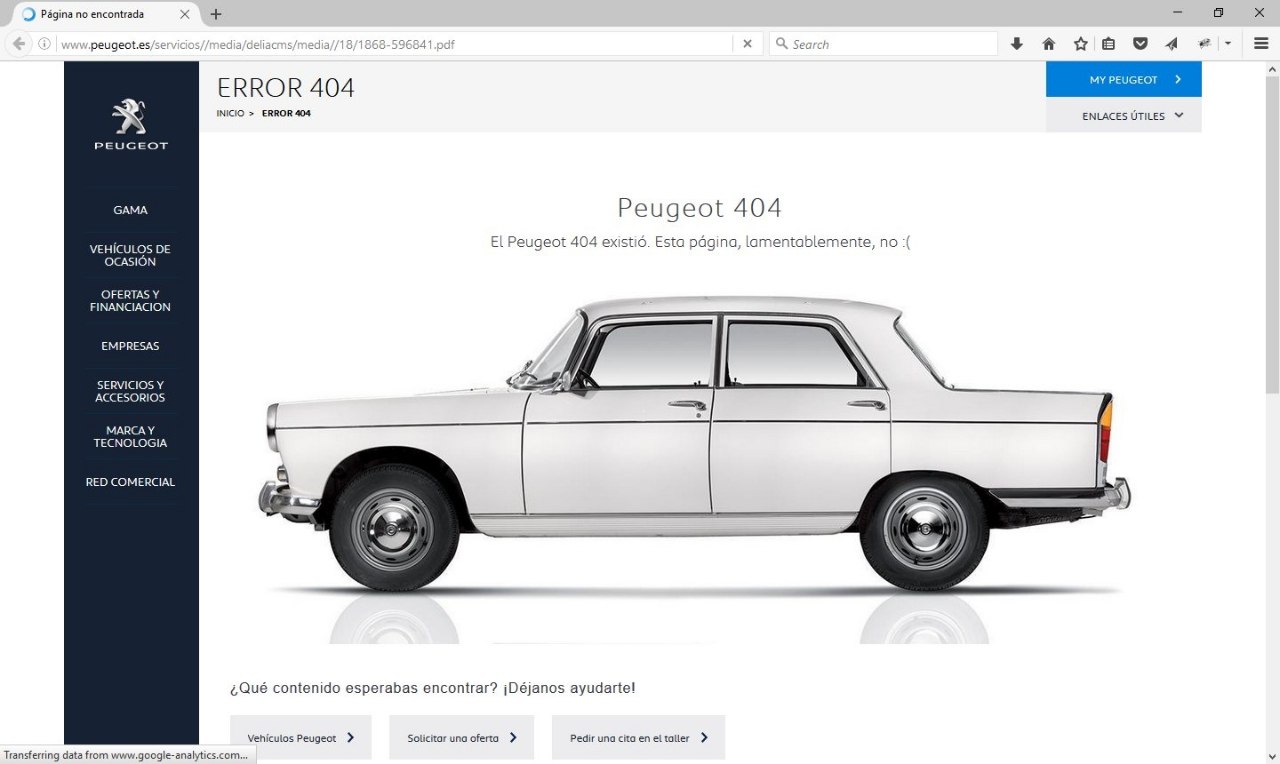
Task: Select the Página no encontrada tab
Action: [105, 14]
